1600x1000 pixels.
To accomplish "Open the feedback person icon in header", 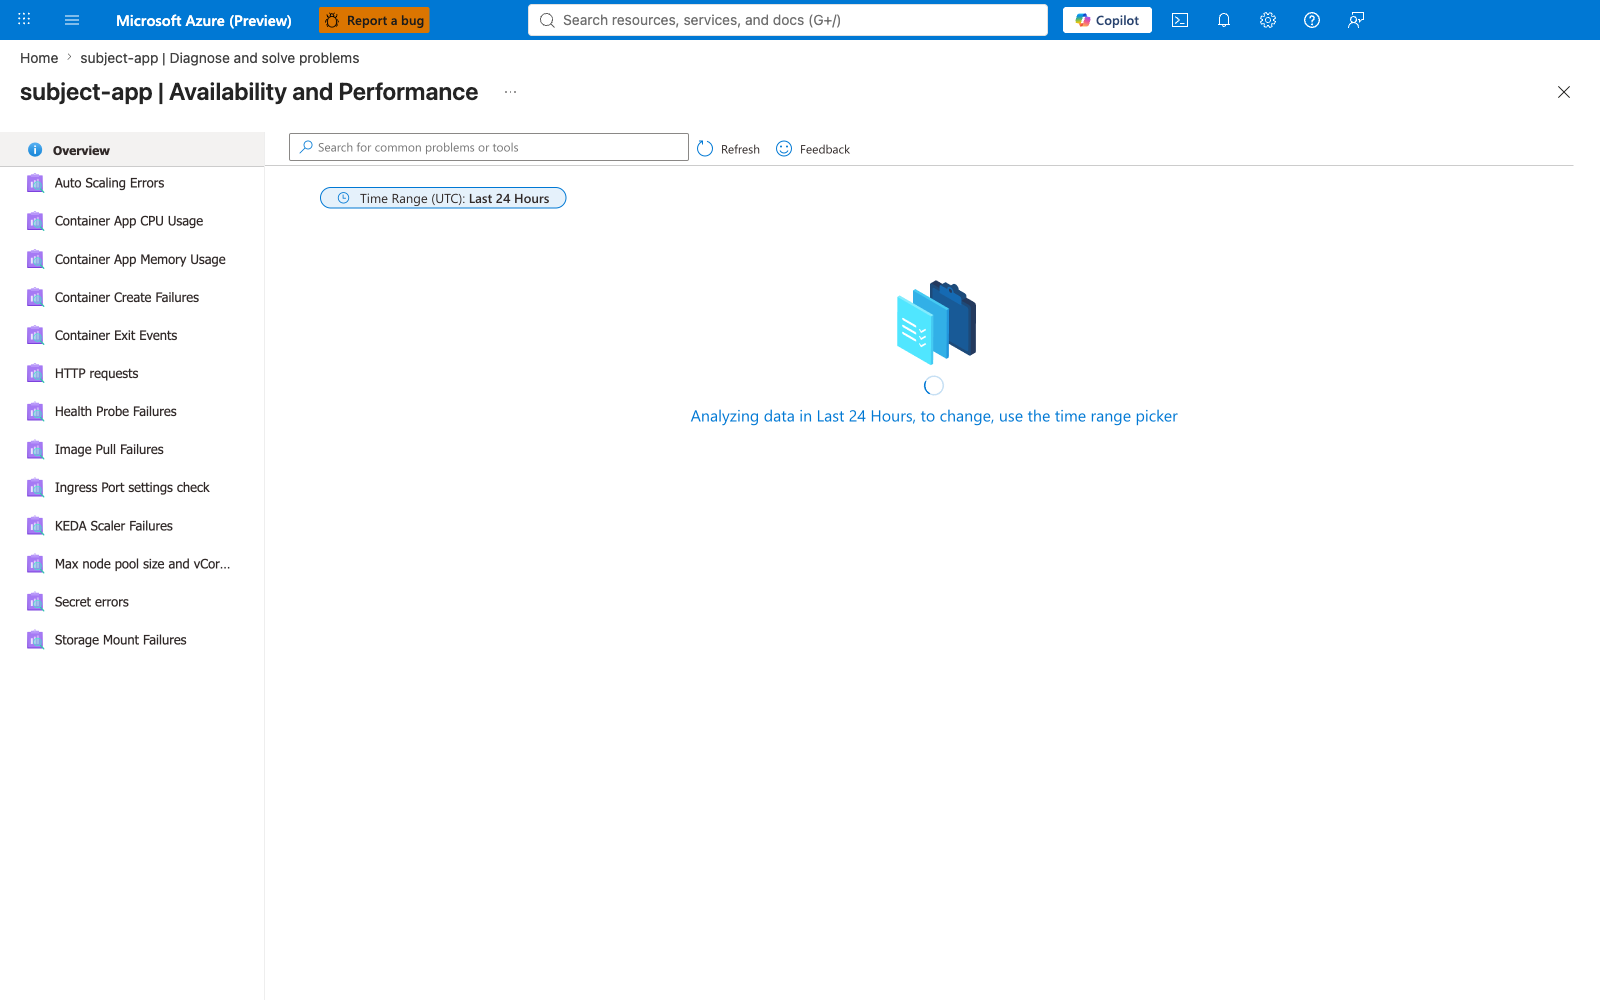I will (1356, 20).
